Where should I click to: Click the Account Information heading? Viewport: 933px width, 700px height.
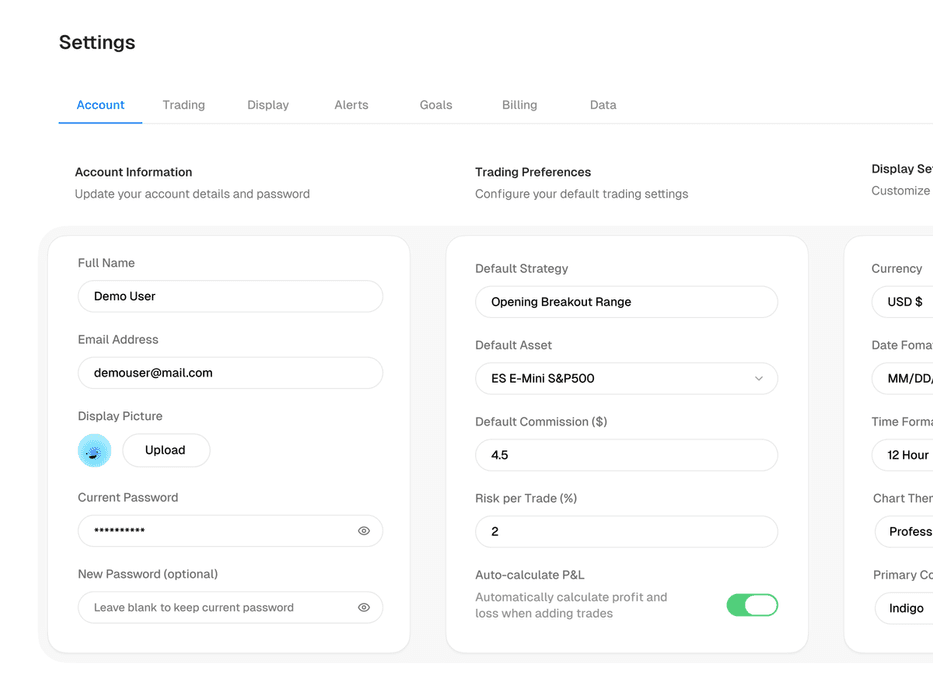coord(133,172)
